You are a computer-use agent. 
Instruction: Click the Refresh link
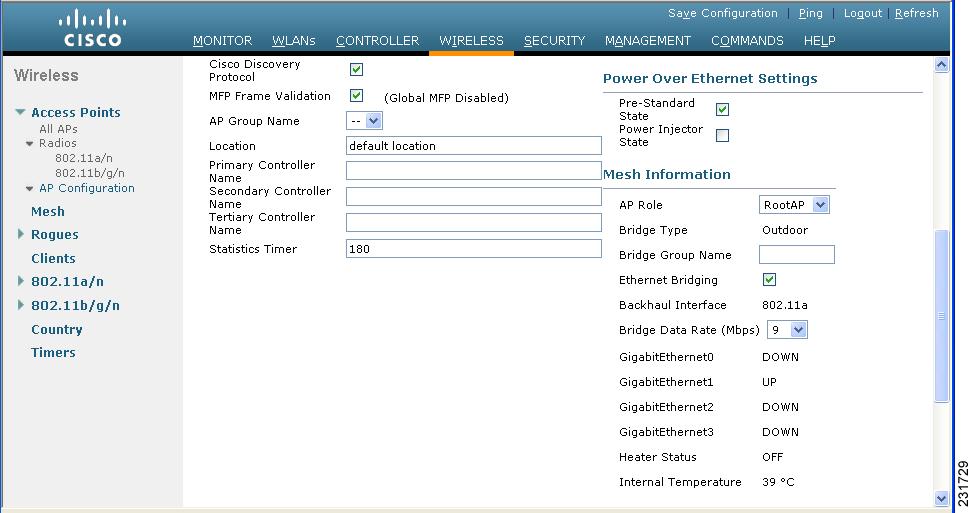(917, 13)
